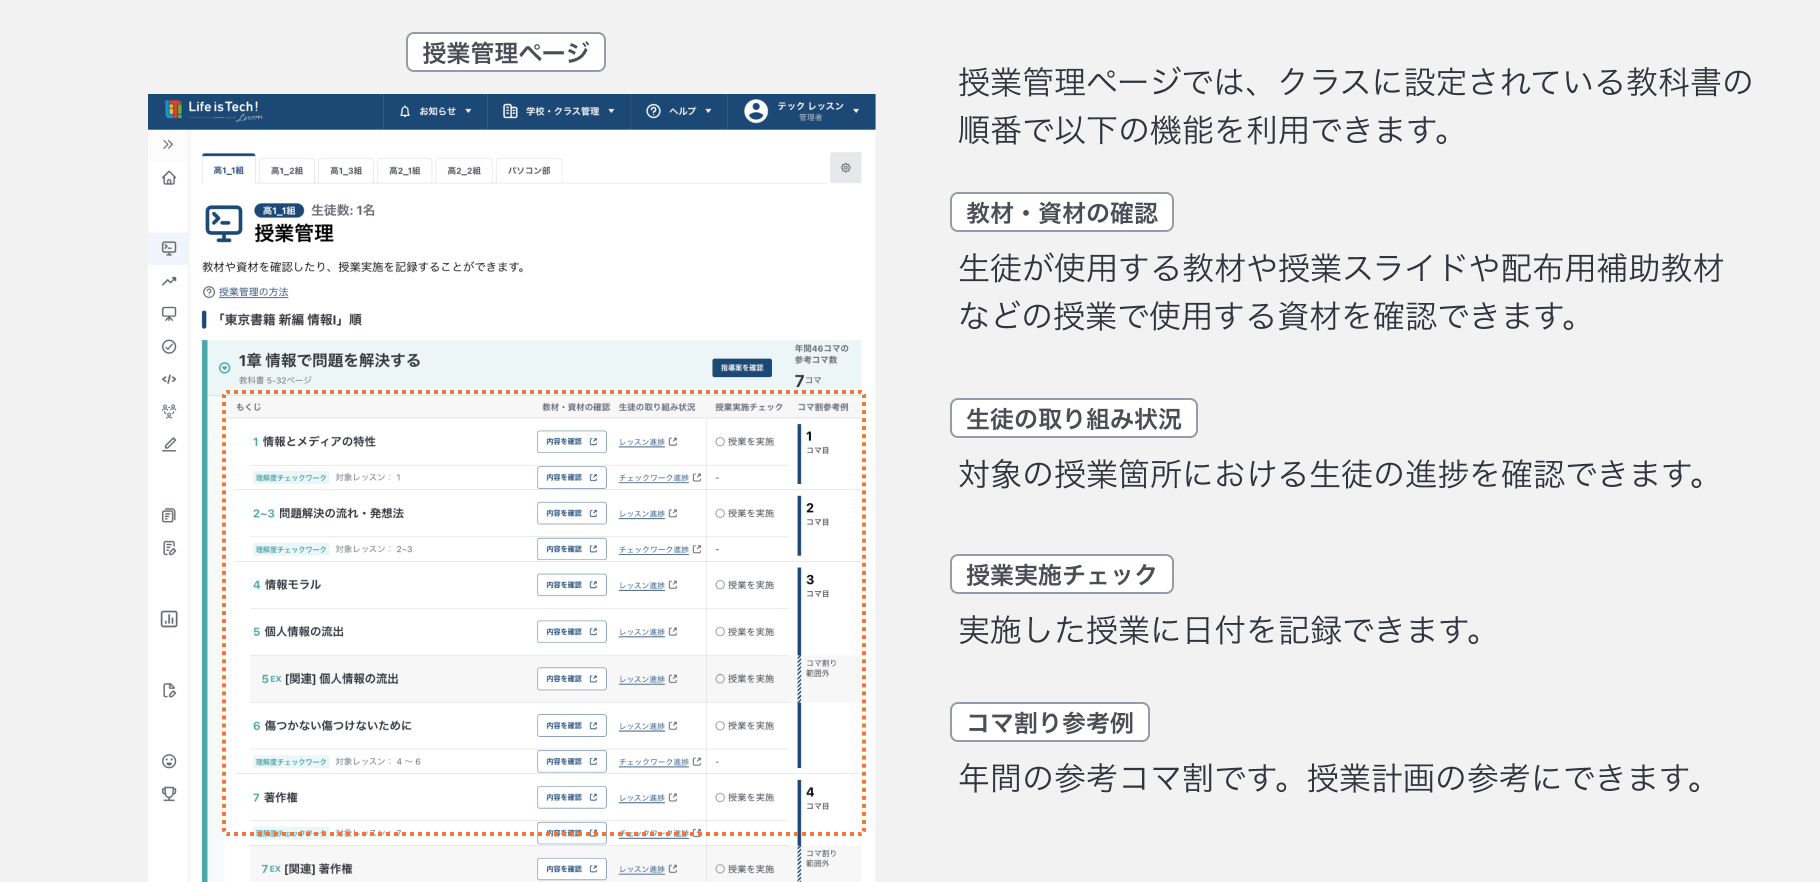This screenshot has width=1820, height=882.
Task: Collapse the 1章 情報で問題を解決する section
Action: pos(225,368)
